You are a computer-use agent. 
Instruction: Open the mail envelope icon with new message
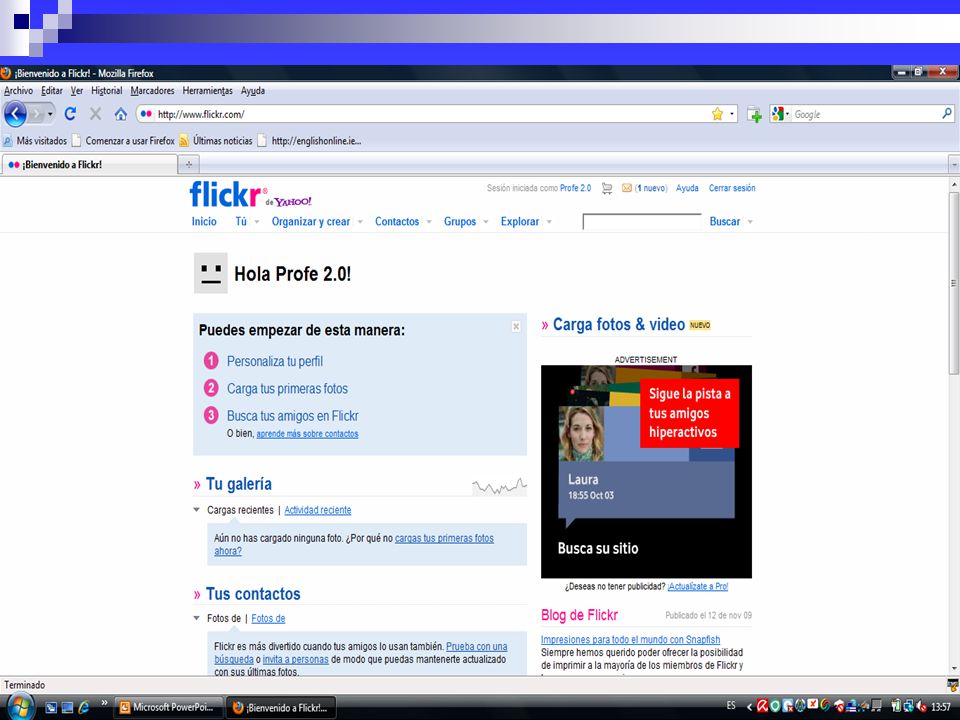pyautogui.click(x=626, y=189)
